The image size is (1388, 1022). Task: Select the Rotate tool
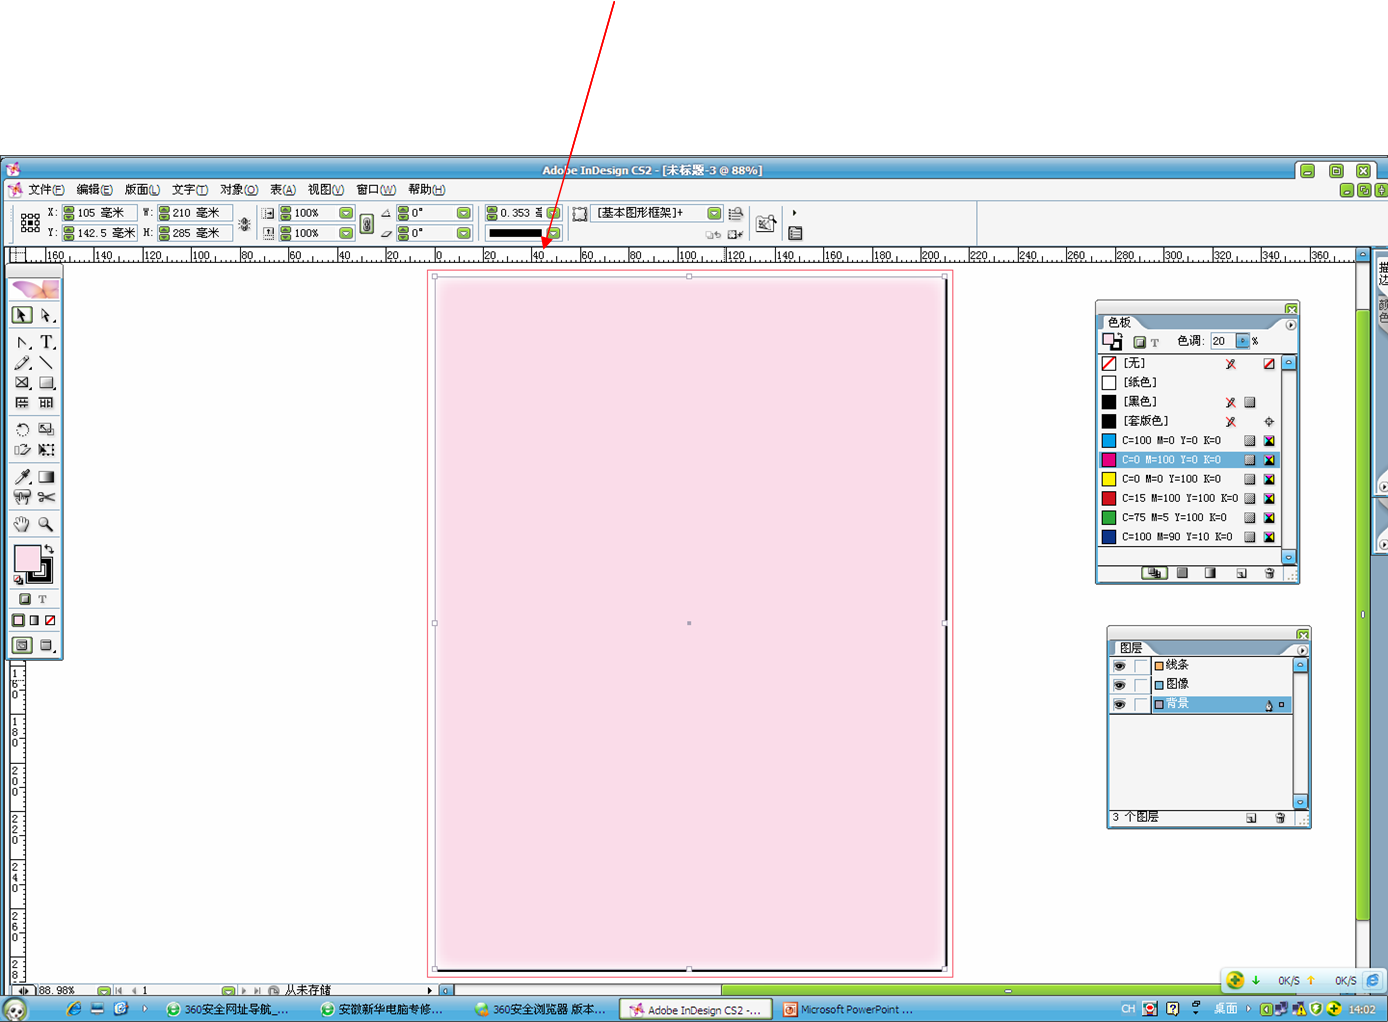coord(22,429)
